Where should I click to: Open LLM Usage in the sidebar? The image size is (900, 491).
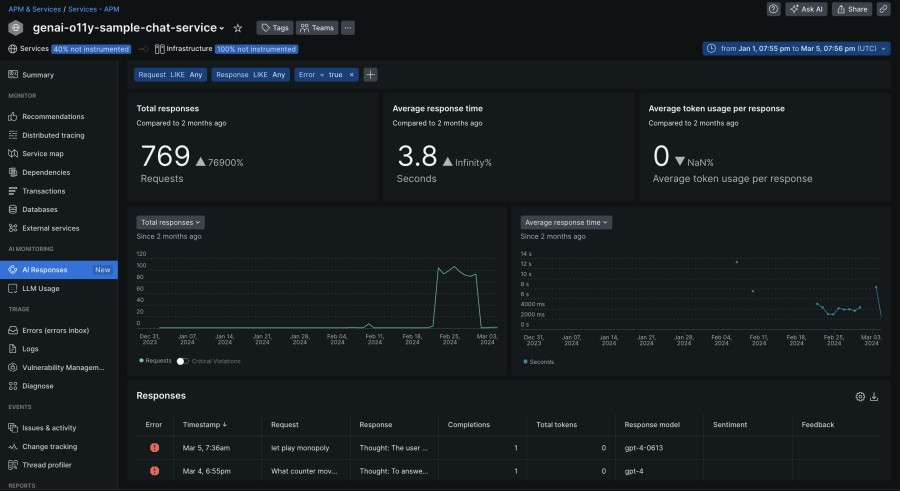pyautogui.click(x=41, y=288)
